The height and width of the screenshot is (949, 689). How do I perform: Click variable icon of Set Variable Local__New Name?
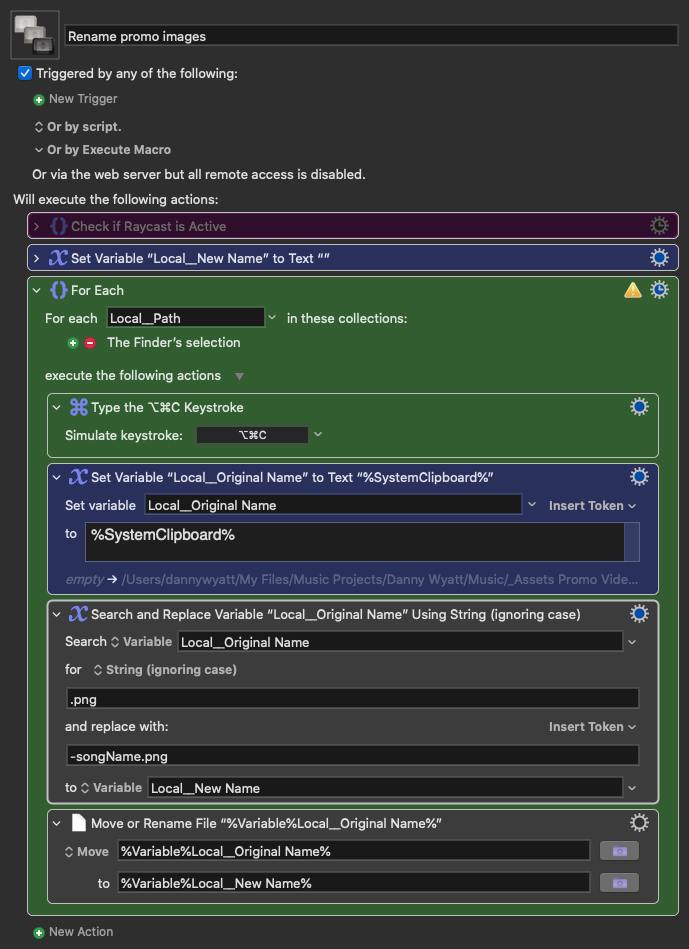click(x=58, y=258)
